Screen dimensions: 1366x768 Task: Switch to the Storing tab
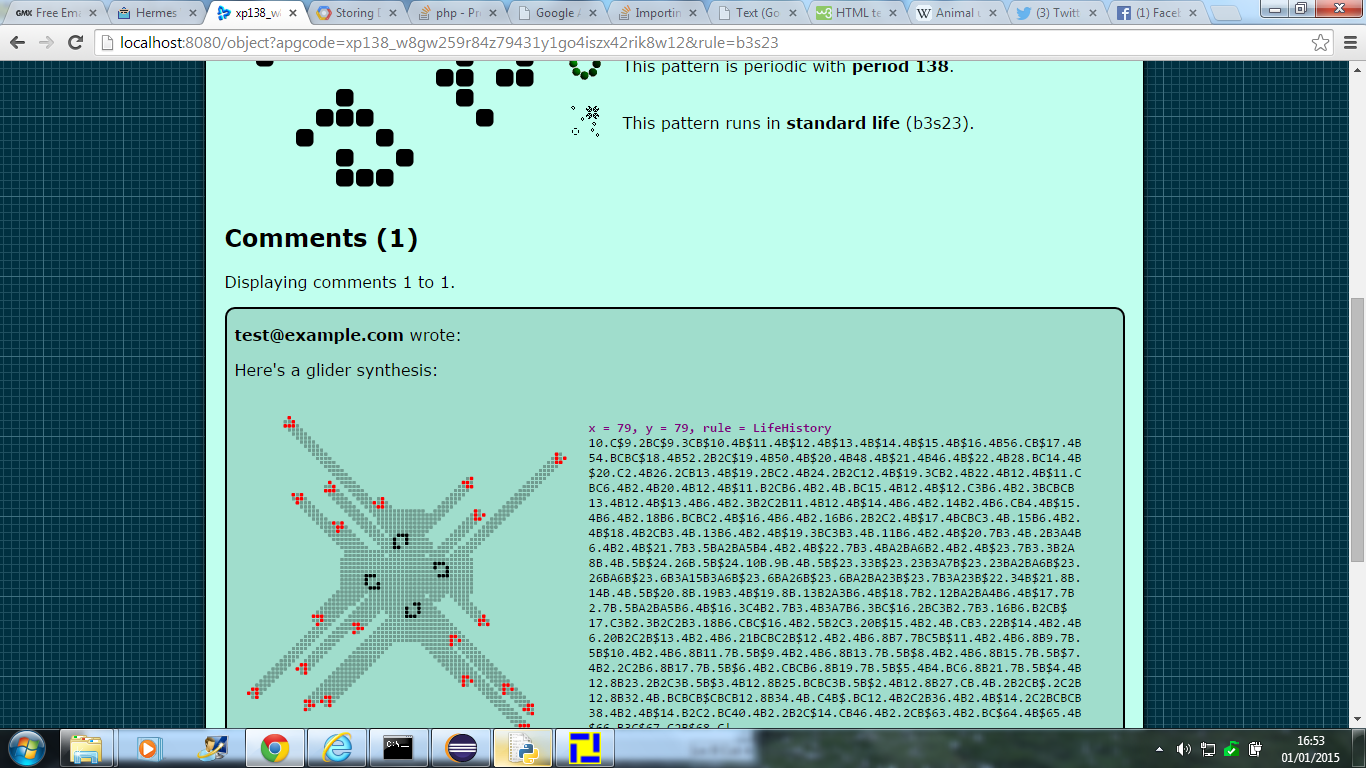coord(356,13)
